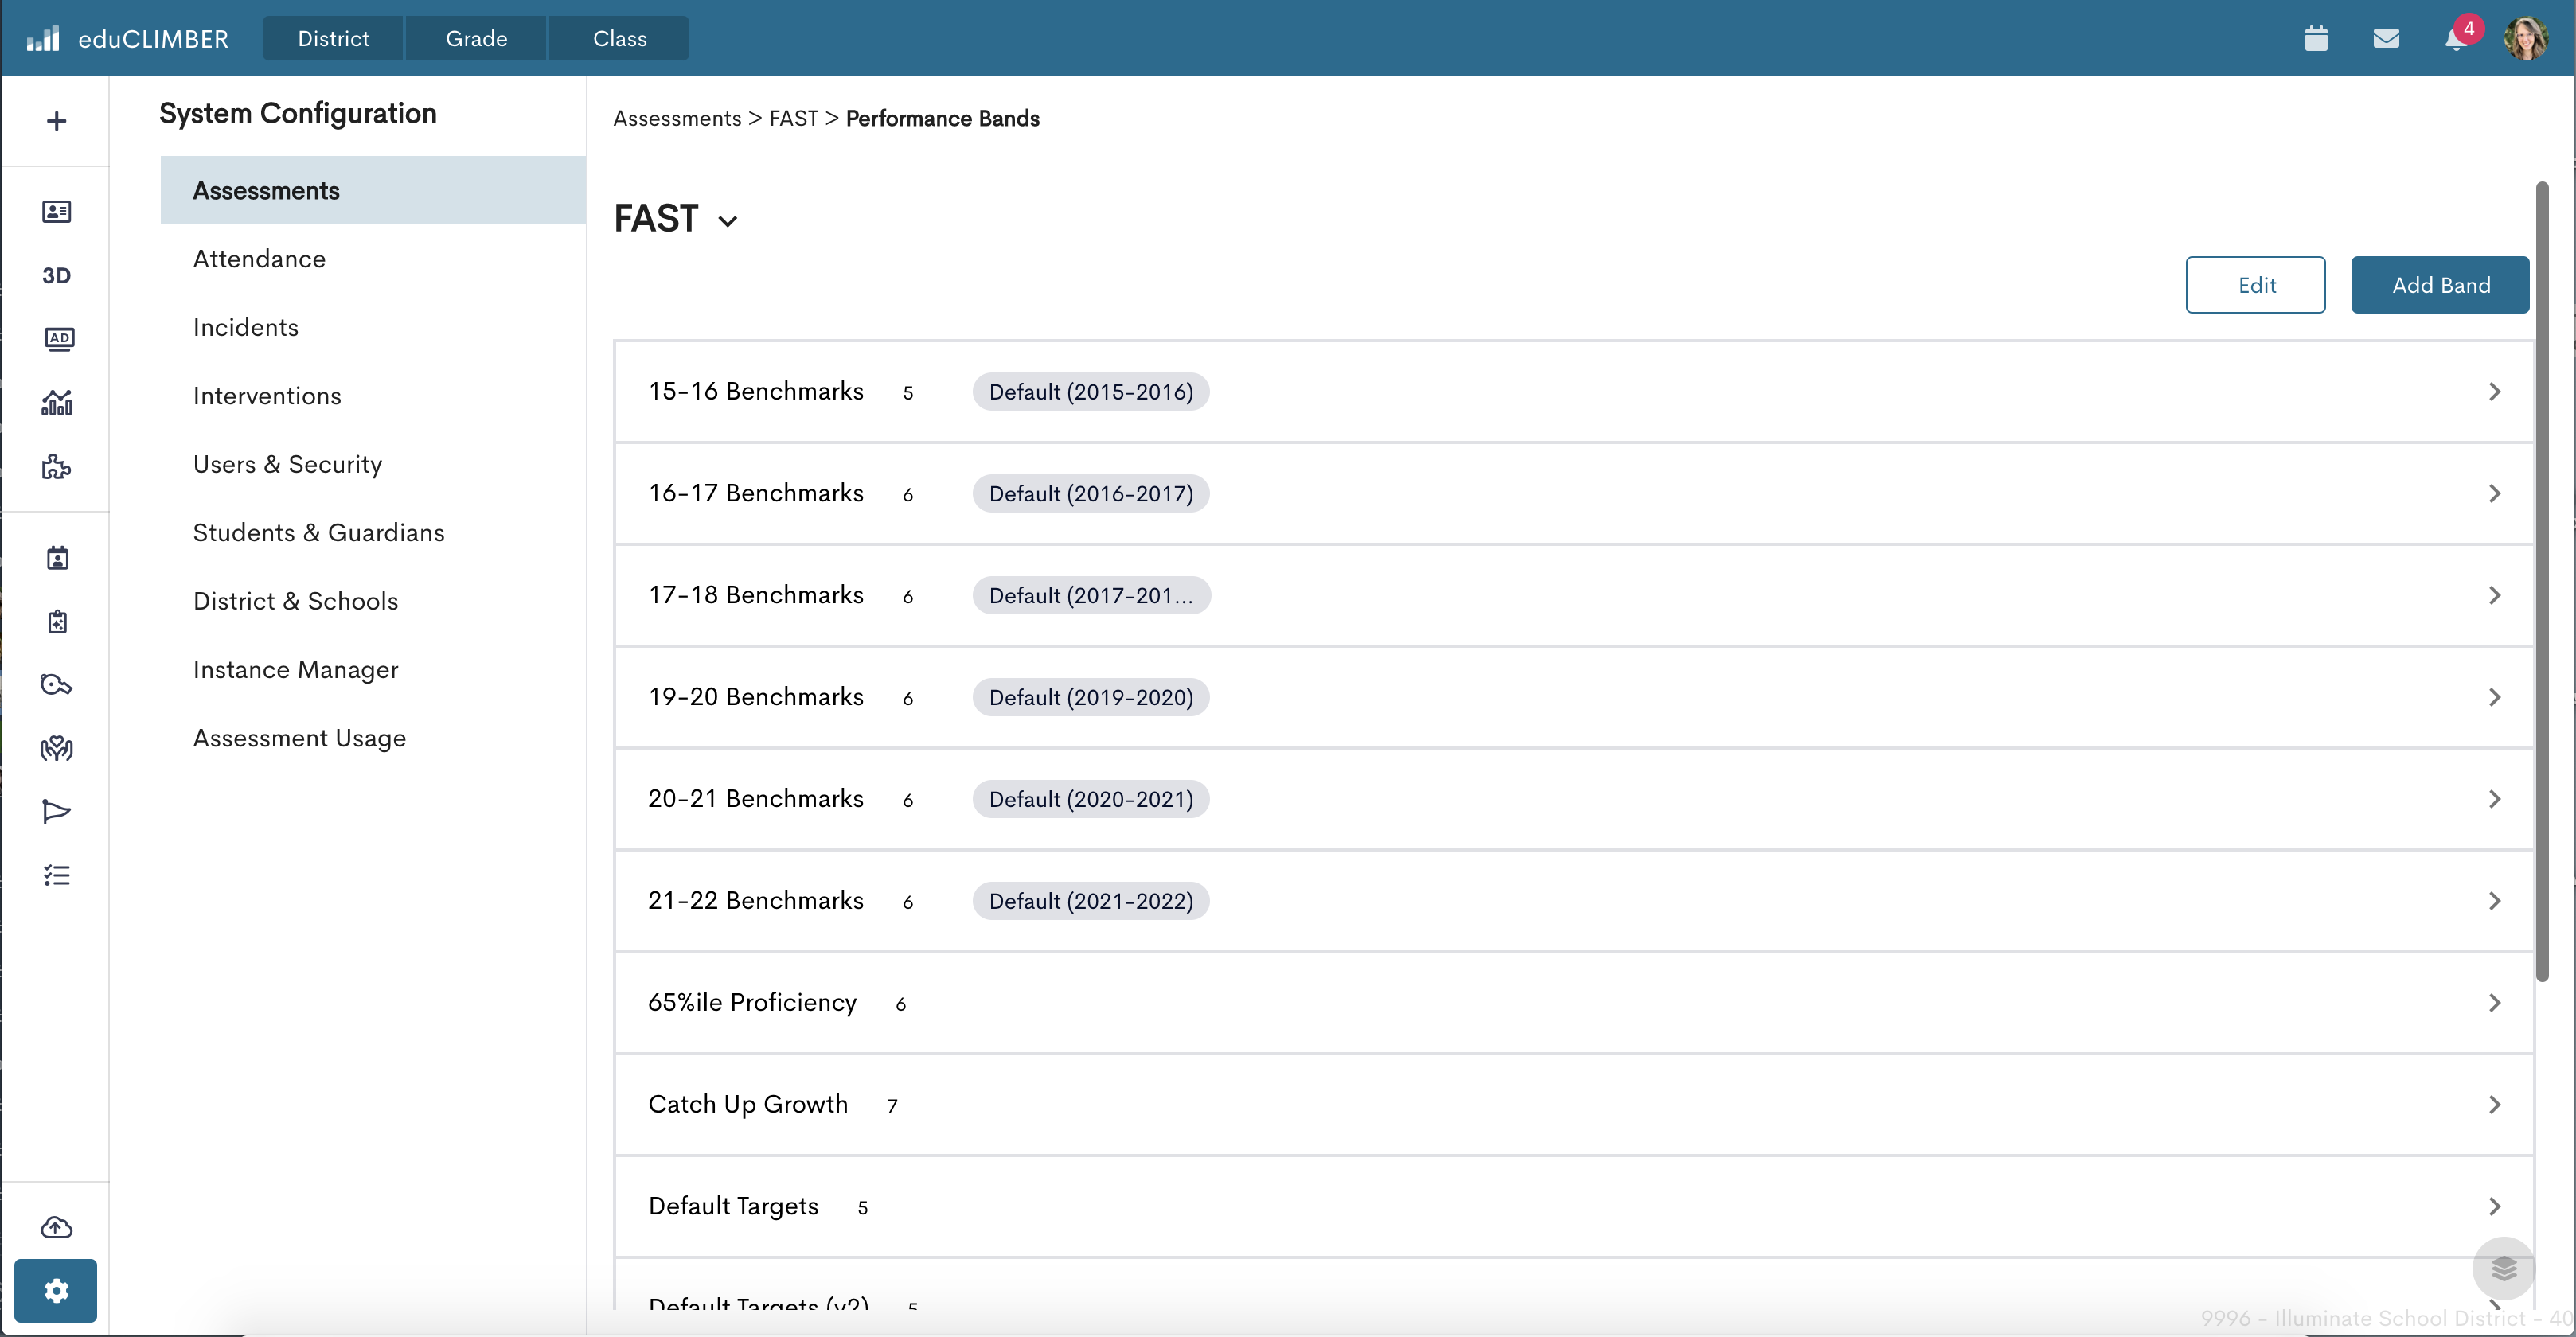Viewport: 2576px width, 1337px height.
Task: Open the settings gear in sidebar
Action: tap(56, 1290)
